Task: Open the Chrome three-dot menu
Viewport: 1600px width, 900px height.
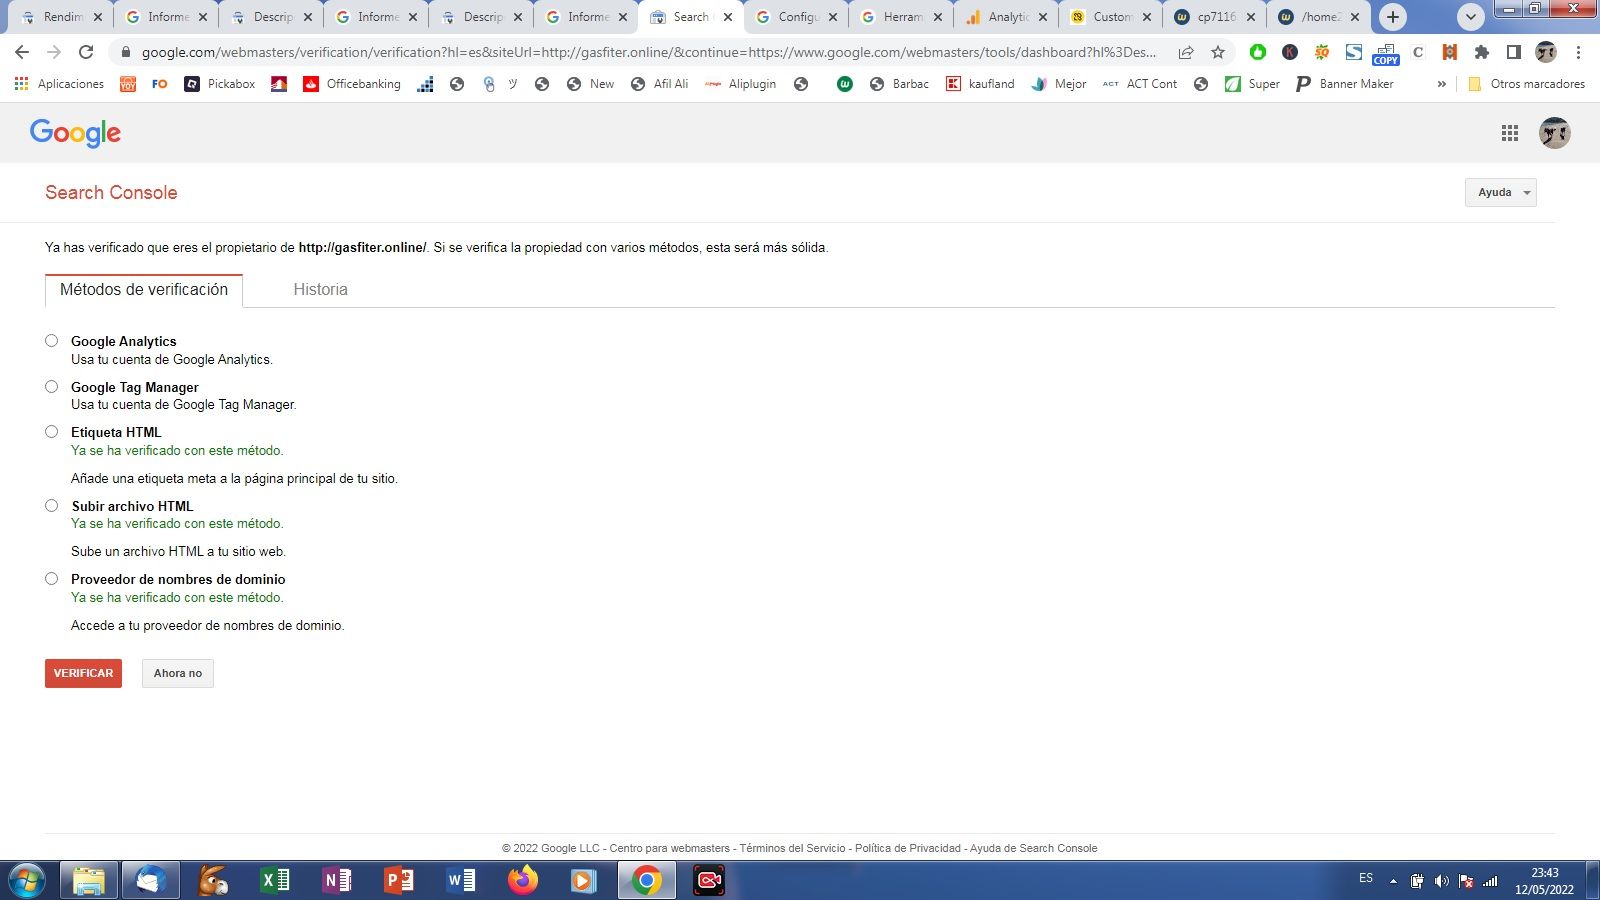Action: (1578, 52)
